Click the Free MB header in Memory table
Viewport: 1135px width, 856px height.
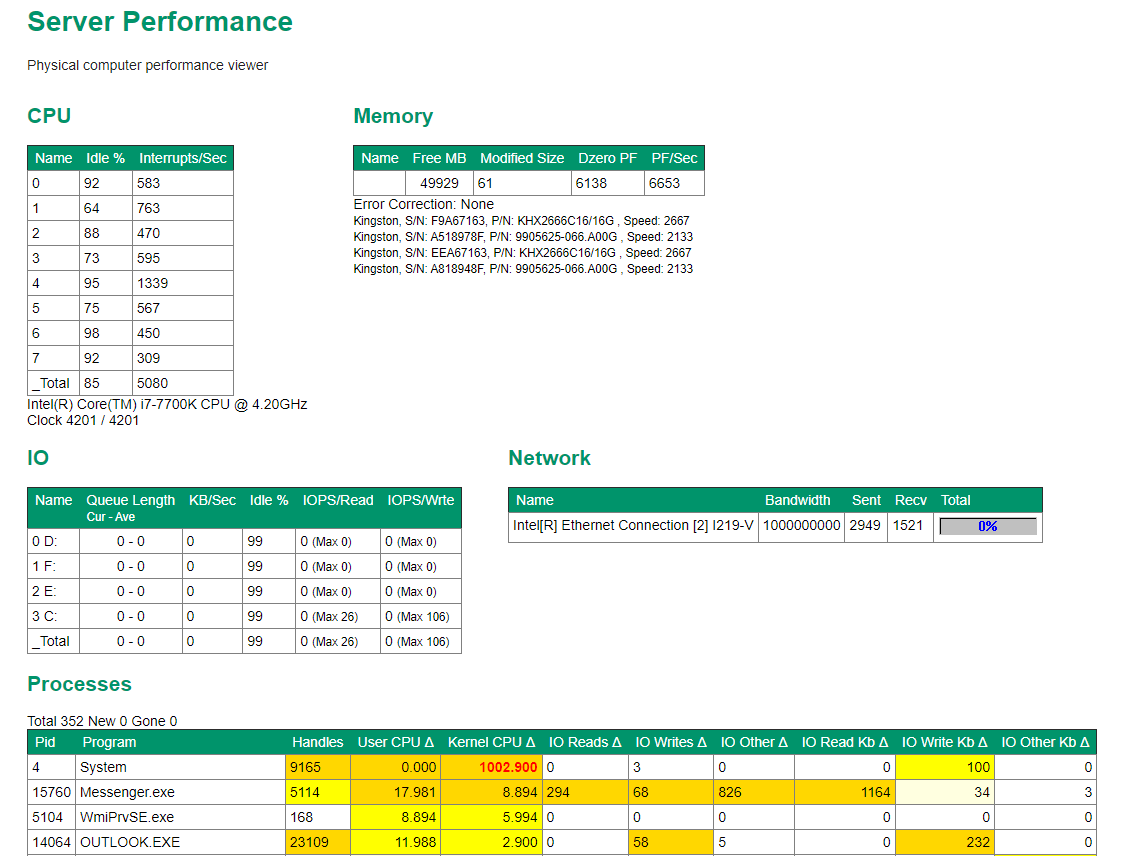coord(439,158)
